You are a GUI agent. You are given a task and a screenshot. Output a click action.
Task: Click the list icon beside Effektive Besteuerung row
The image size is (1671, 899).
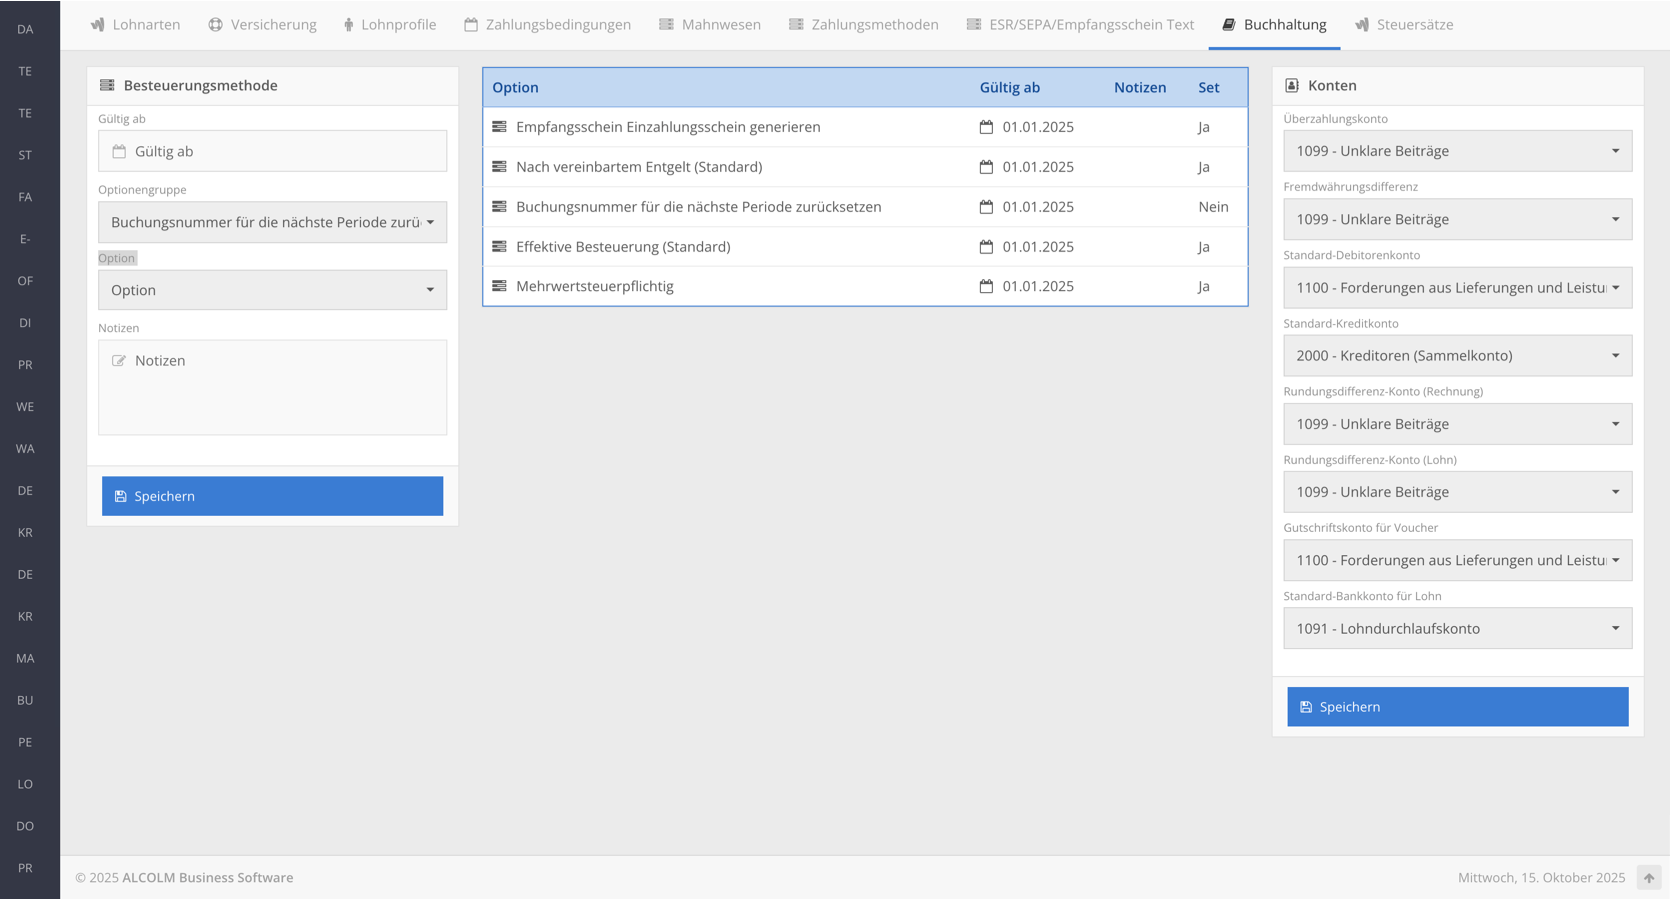(499, 246)
